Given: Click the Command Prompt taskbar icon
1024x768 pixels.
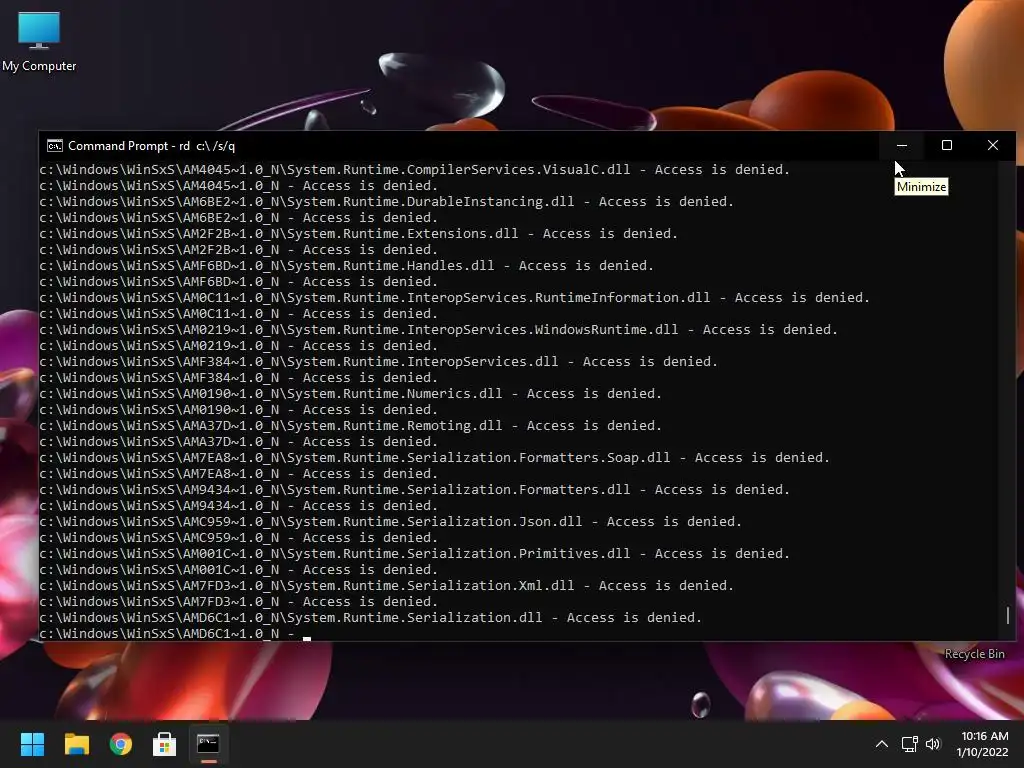Looking at the screenshot, I should point(208,744).
